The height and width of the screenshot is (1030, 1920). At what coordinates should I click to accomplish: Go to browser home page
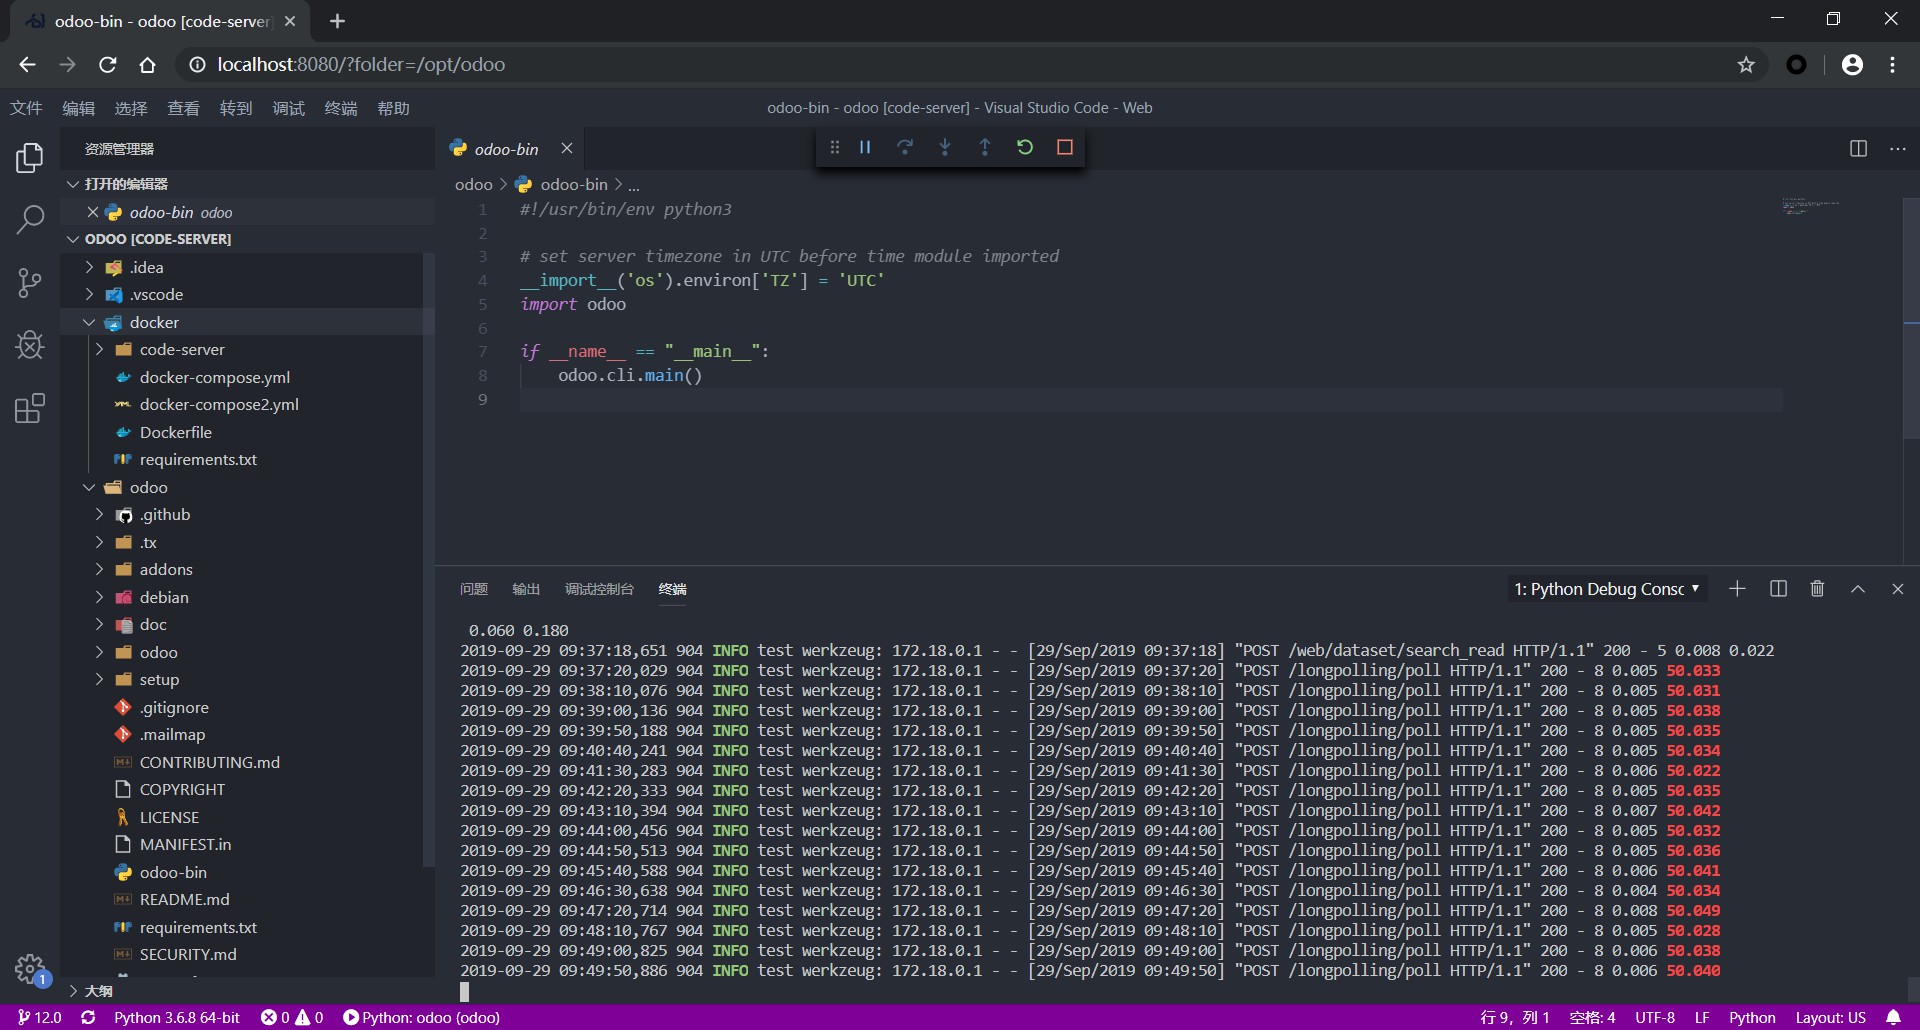[x=147, y=65]
